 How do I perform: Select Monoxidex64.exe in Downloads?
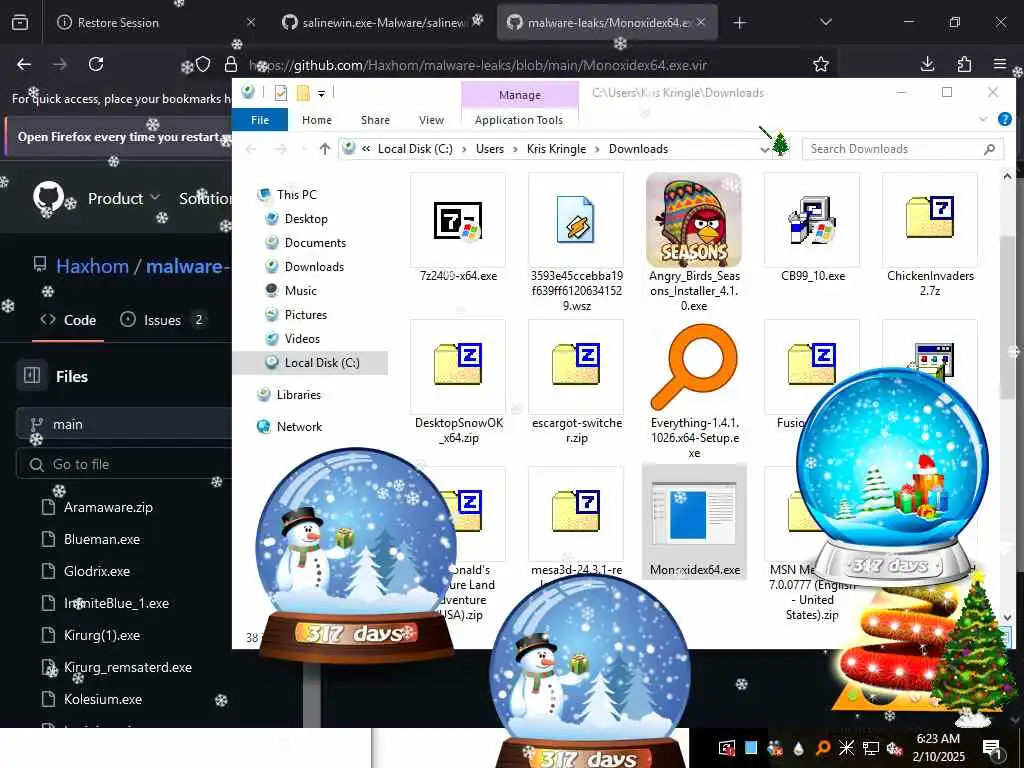coord(694,522)
